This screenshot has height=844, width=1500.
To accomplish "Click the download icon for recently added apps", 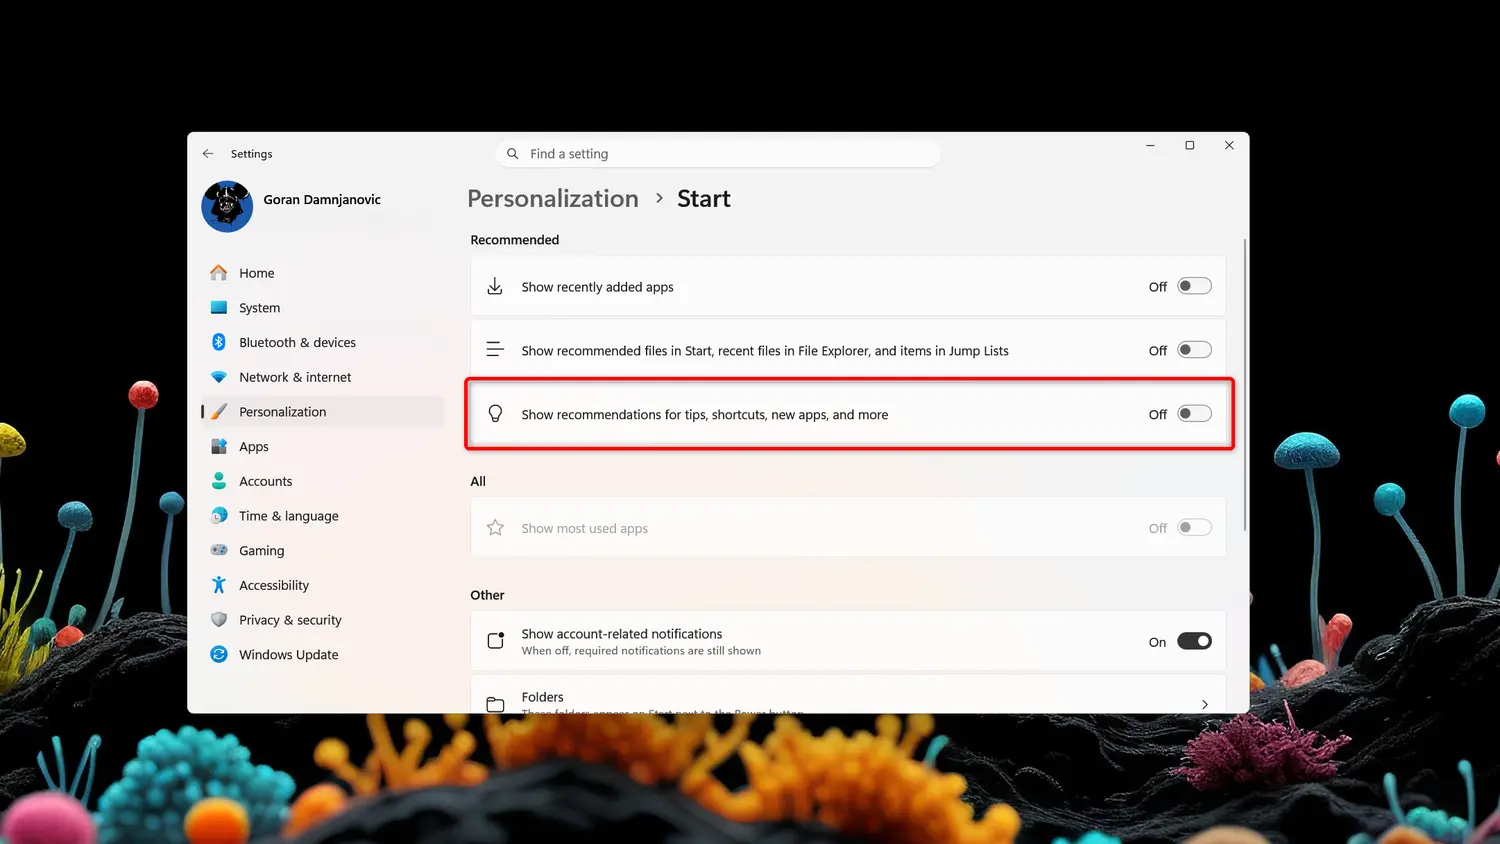I will (495, 287).
